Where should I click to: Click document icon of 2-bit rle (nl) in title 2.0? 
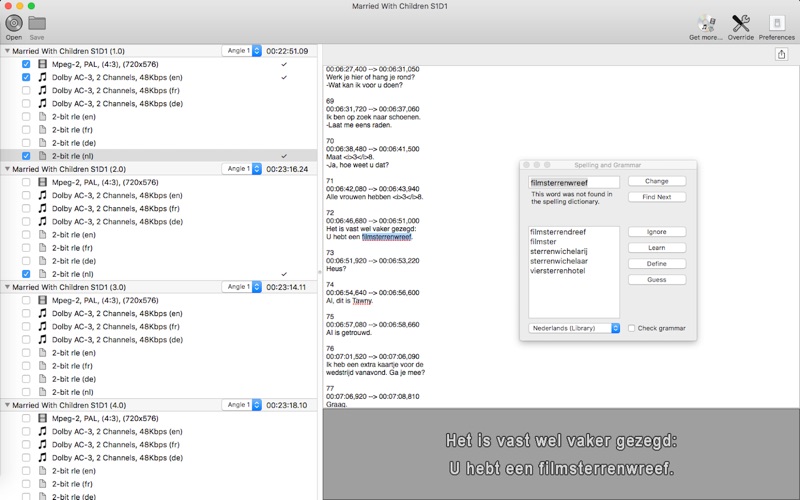click(x=43, y=273)
